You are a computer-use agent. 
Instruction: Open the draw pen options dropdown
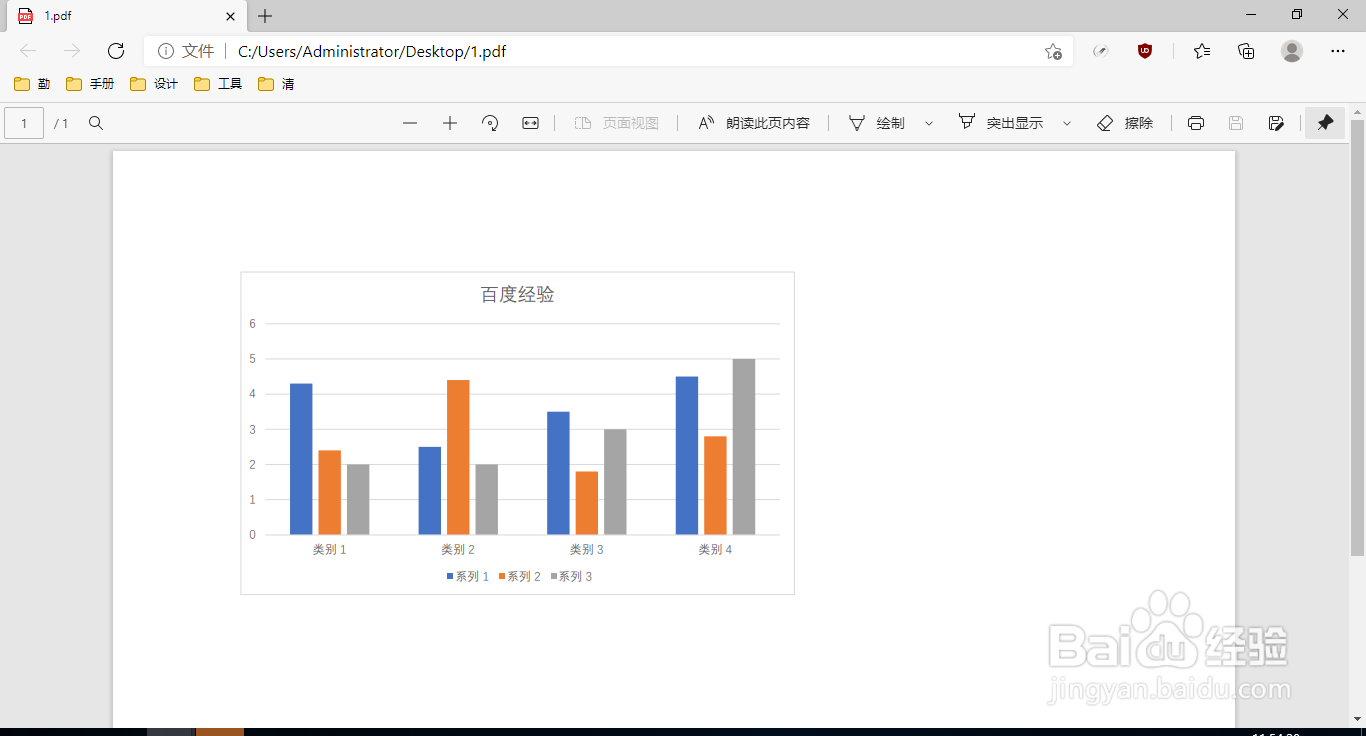[x=928, y=122]
